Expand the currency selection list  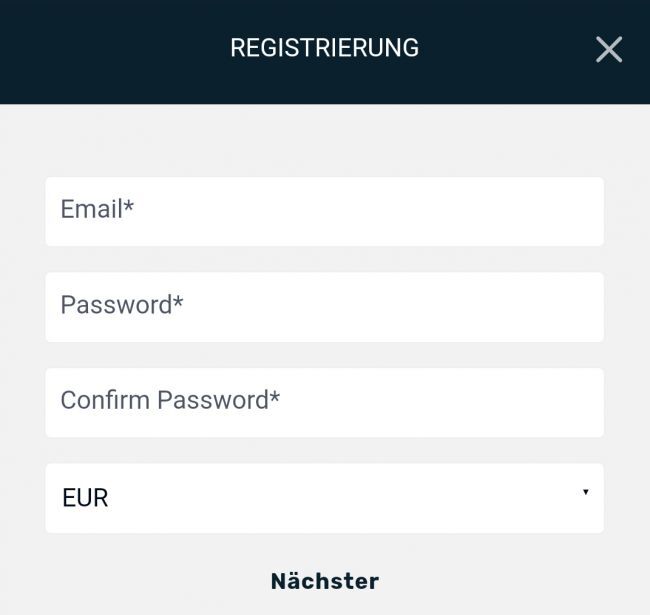point(324,498)
